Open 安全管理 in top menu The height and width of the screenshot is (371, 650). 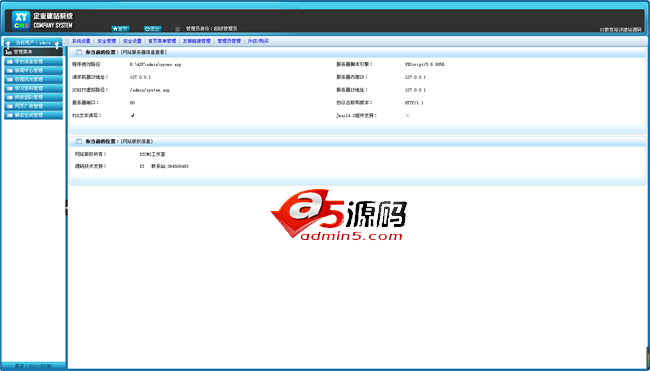point(107,41)
